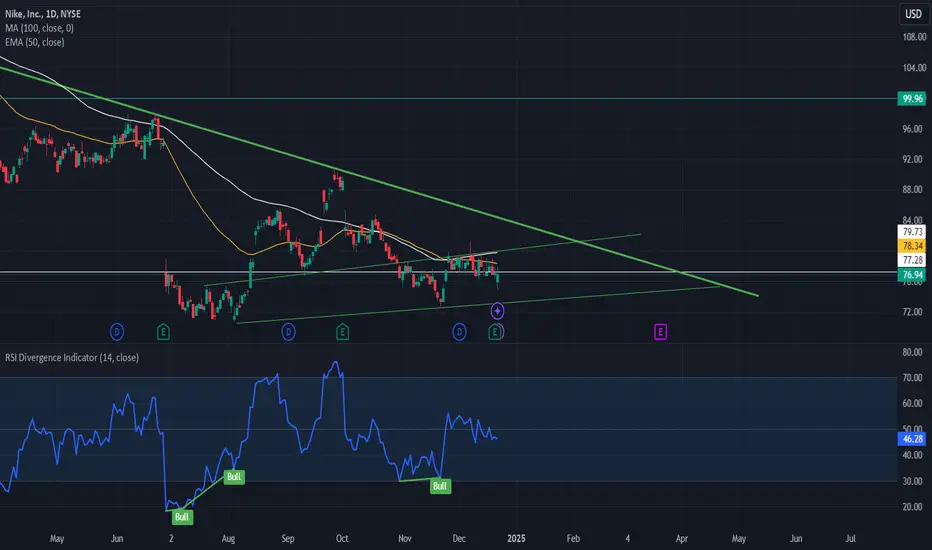Click the 104.00 price axis value
Screen dimensions: 932x550
pyautogui.click(x=914, y=68)
